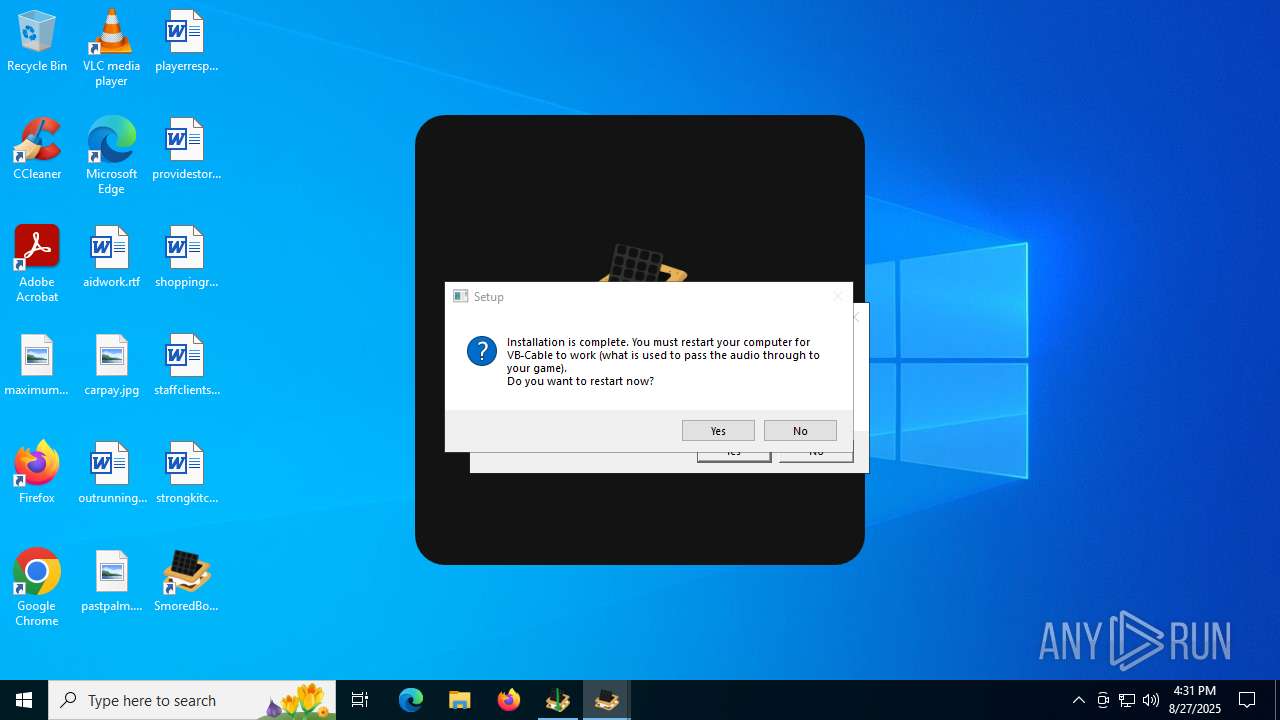Select the pastpalm image file

111,581
